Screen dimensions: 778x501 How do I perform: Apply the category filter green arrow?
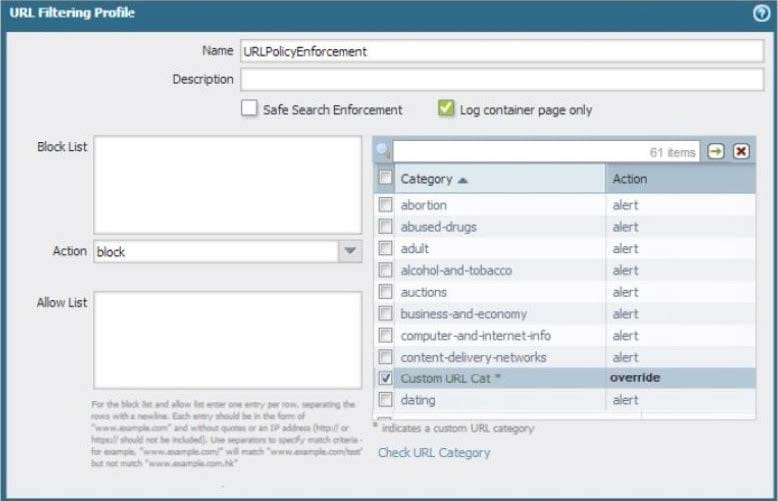pyautogui.click(x=715, y=151)
